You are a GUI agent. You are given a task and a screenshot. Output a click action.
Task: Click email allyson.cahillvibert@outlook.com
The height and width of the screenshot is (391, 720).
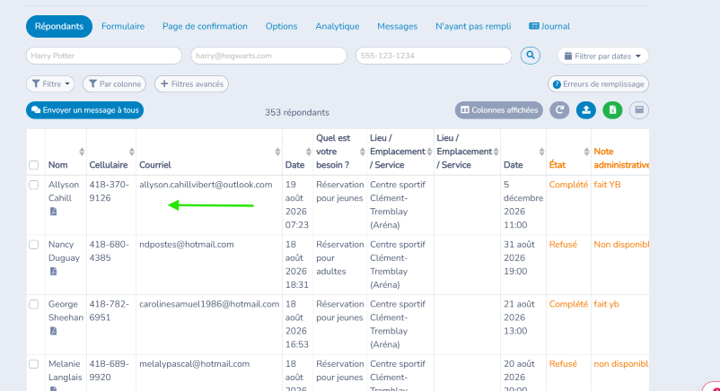pos(206,185)
